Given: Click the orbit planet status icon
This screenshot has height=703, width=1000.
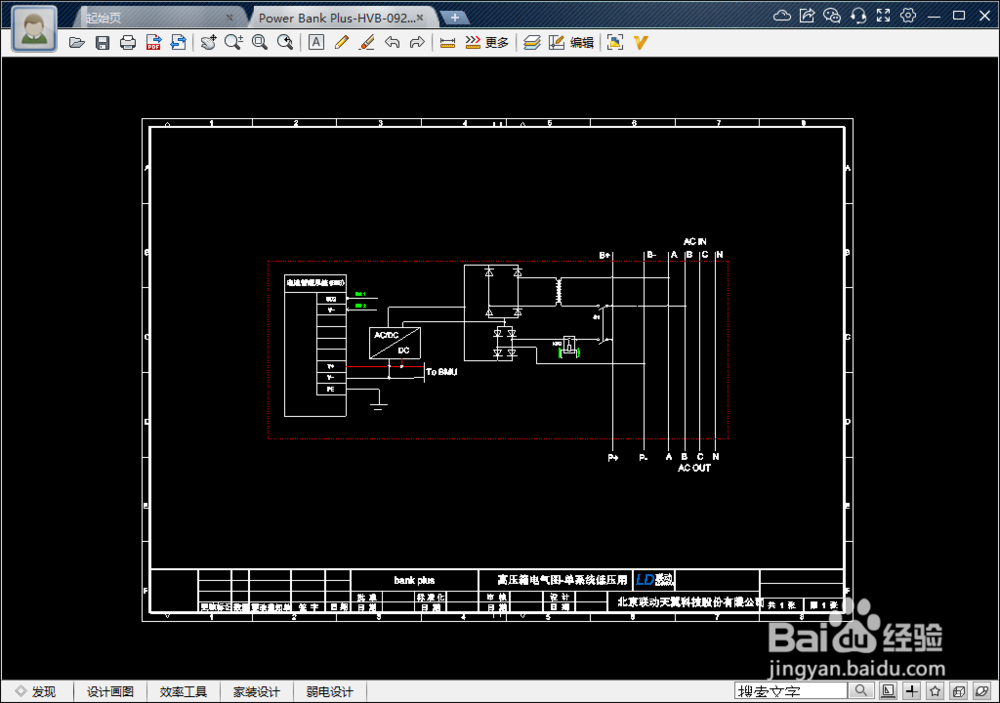Looking at the screenshot, I should click(982, 691).
